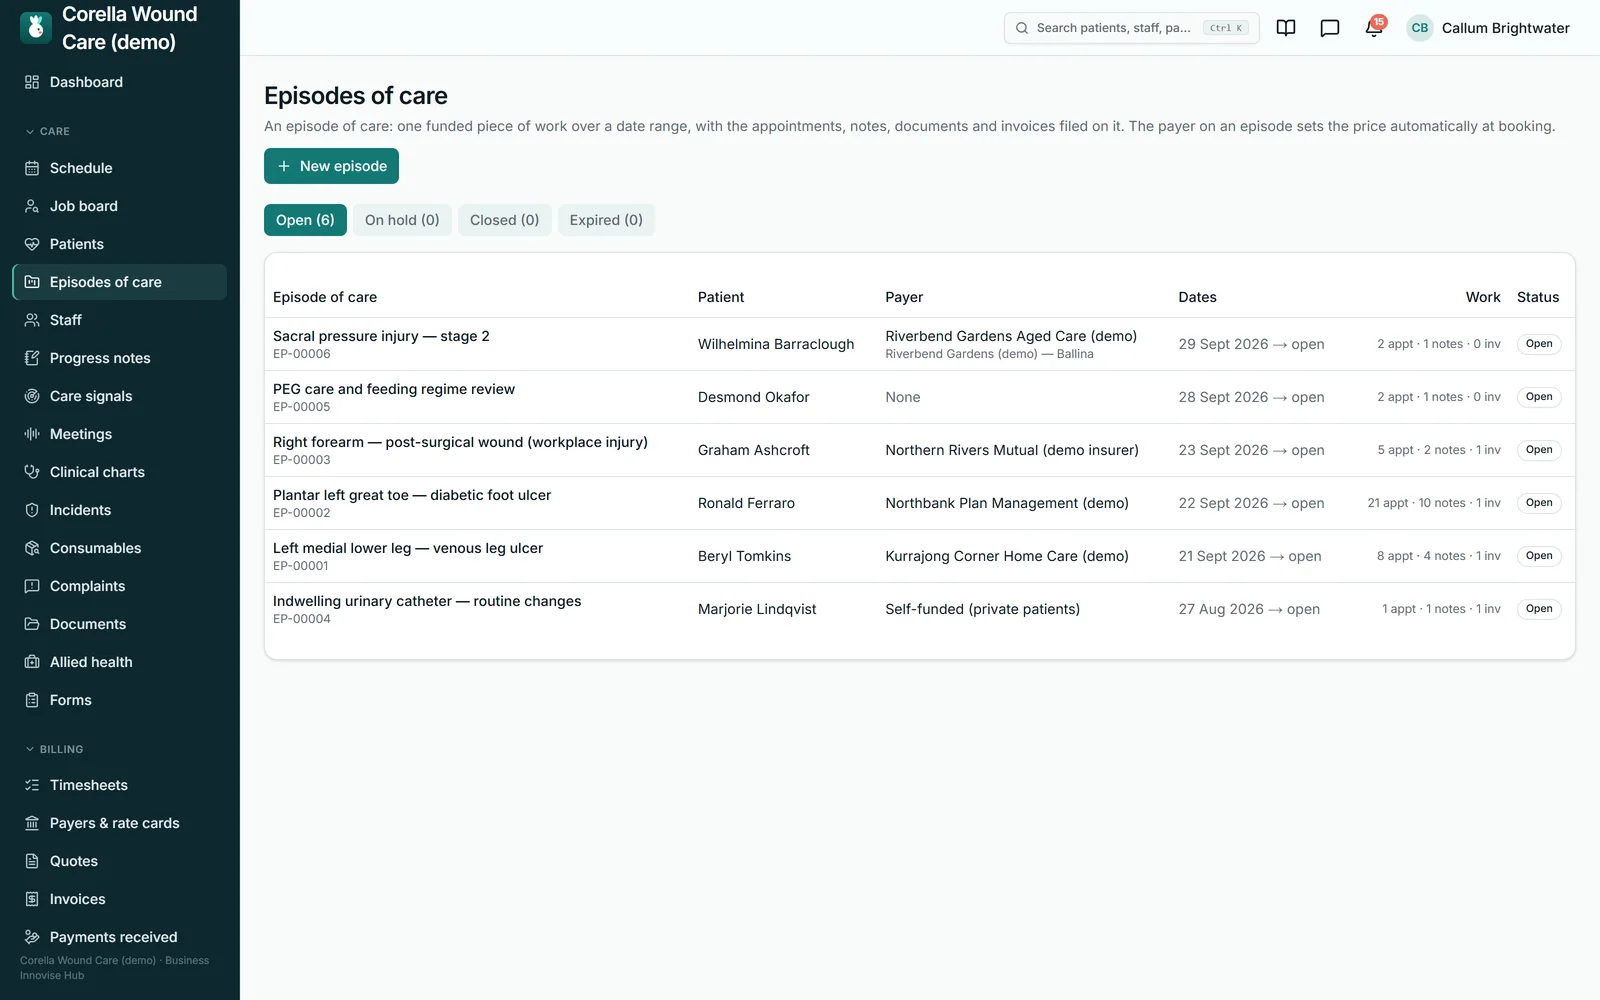Open the Staff page
The width and height of the screenshot is (1600, 1000).
(120, 320)
